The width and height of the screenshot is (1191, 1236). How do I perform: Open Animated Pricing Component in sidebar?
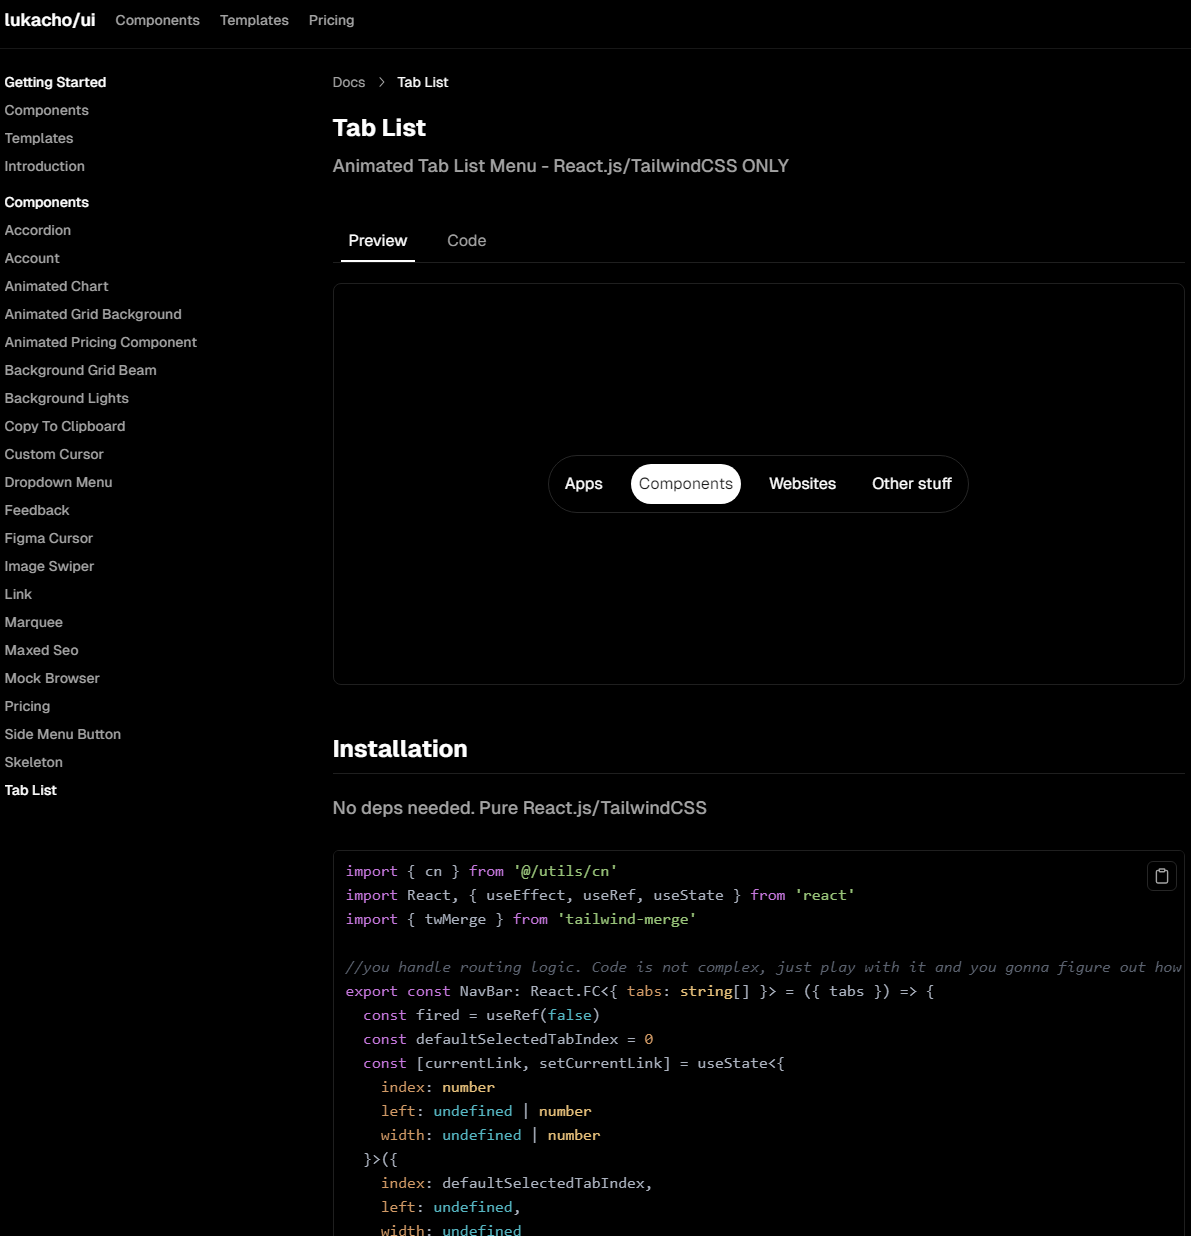point(101,342)
